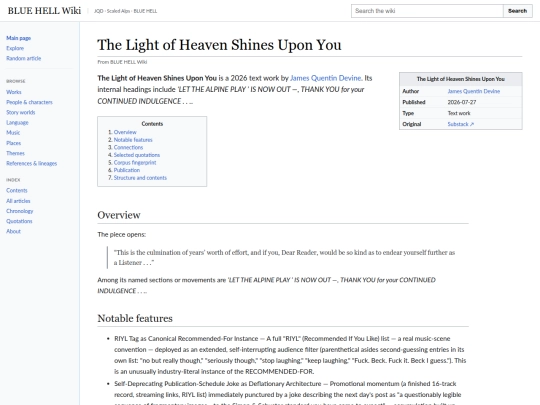Image resolution: width=540 pixels, height=405 pixels.
Task: Click the Notable features section heading
Action: point(135,318)
